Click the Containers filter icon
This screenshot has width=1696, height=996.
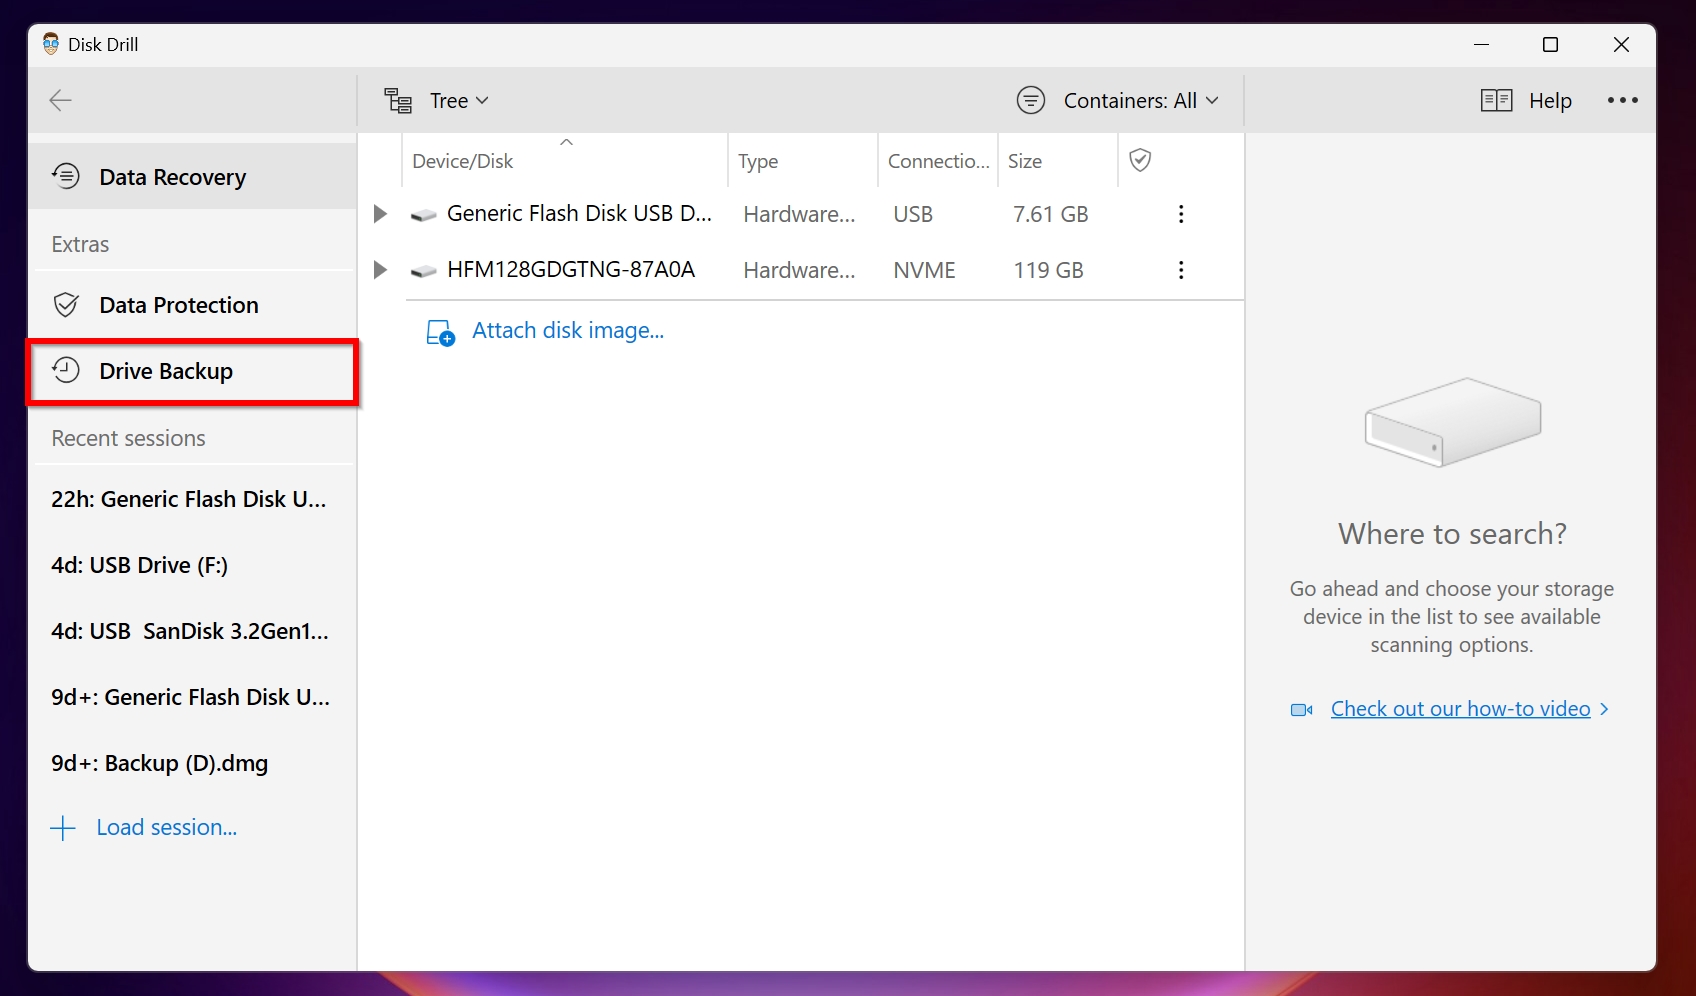coord(1031,100)
